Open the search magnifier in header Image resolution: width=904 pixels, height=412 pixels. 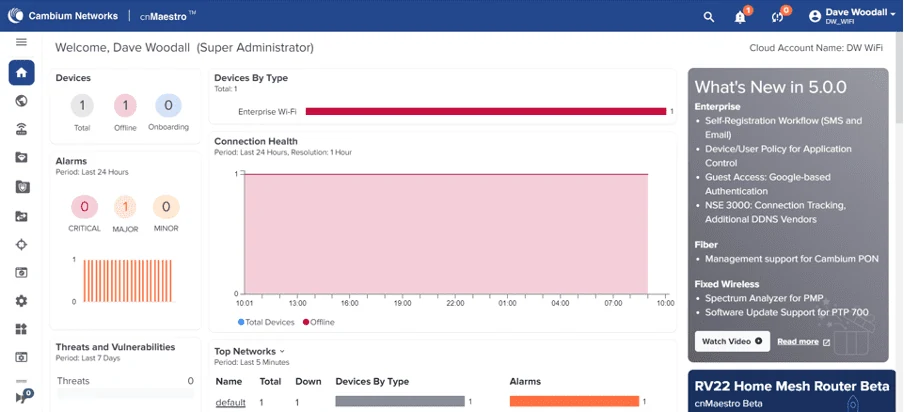tap(709, 17)
